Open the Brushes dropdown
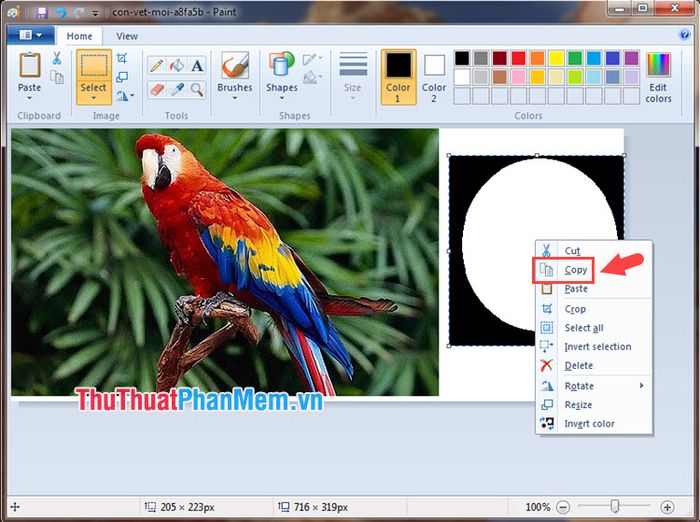 (235, 77)
